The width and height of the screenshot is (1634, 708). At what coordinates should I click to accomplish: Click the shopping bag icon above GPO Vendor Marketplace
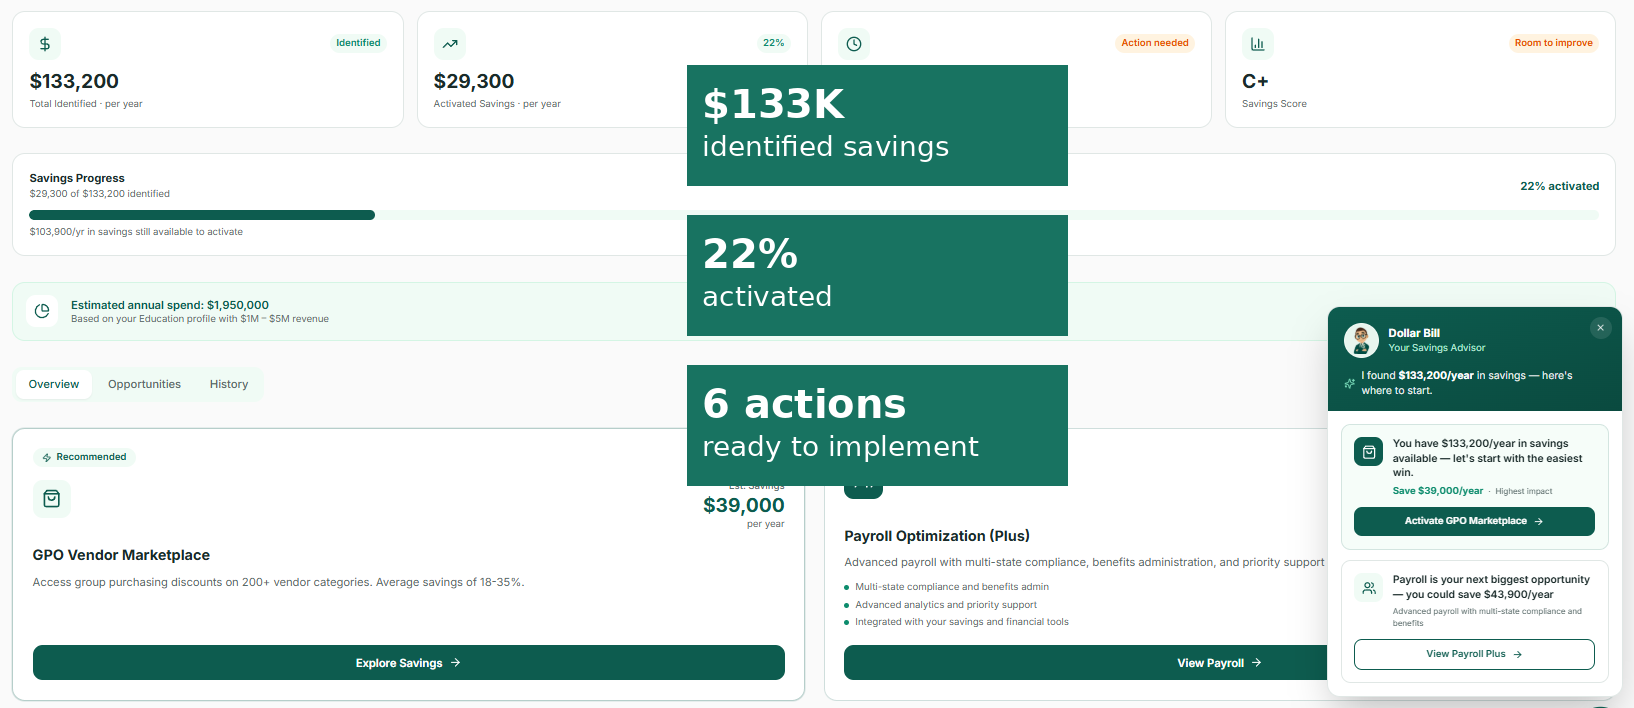click(x=52, y=499)
